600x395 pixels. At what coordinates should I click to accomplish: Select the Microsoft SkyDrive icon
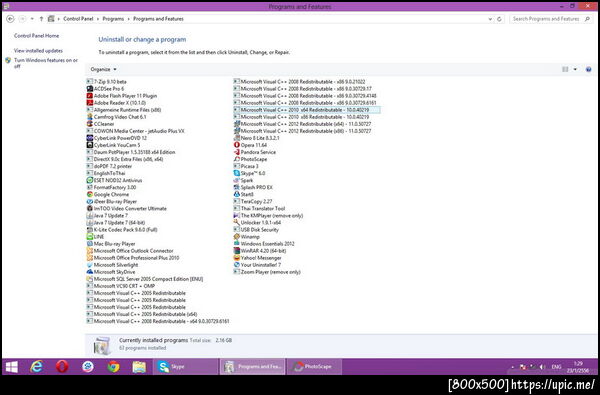(x=90, y=272)
